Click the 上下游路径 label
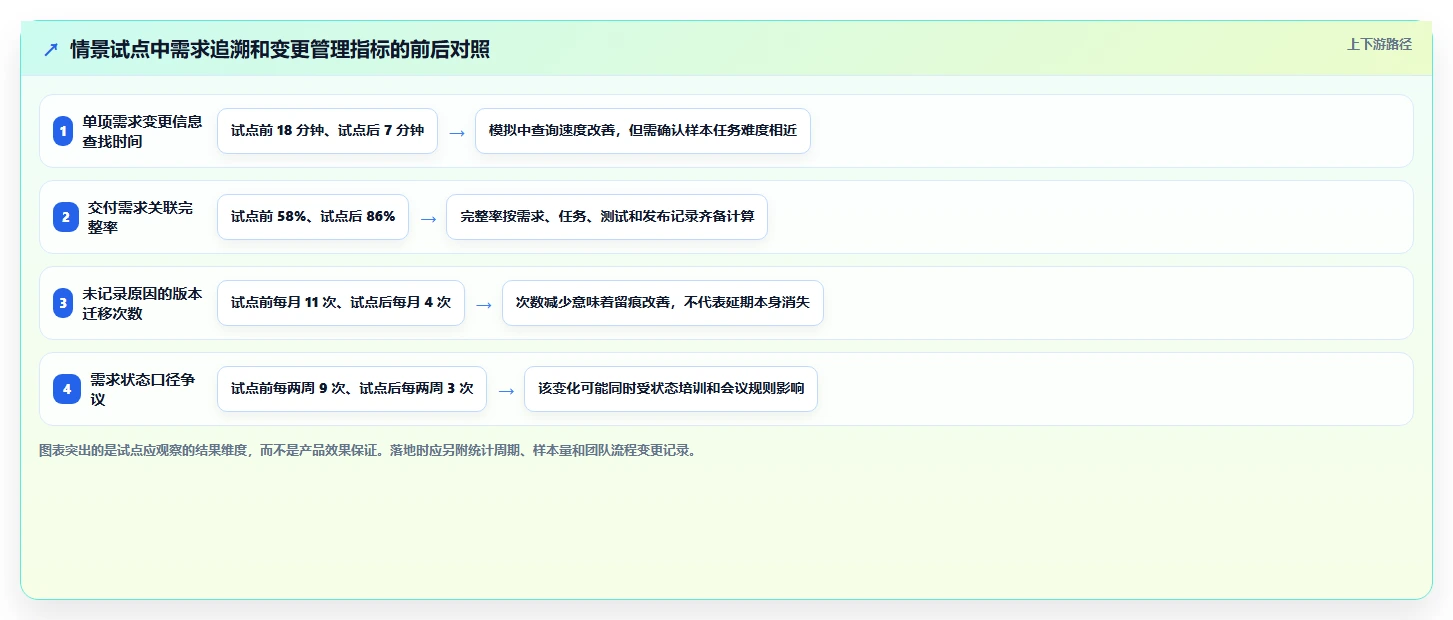1453x620 pixels. pyautogui.click(x=1379, y=44)
